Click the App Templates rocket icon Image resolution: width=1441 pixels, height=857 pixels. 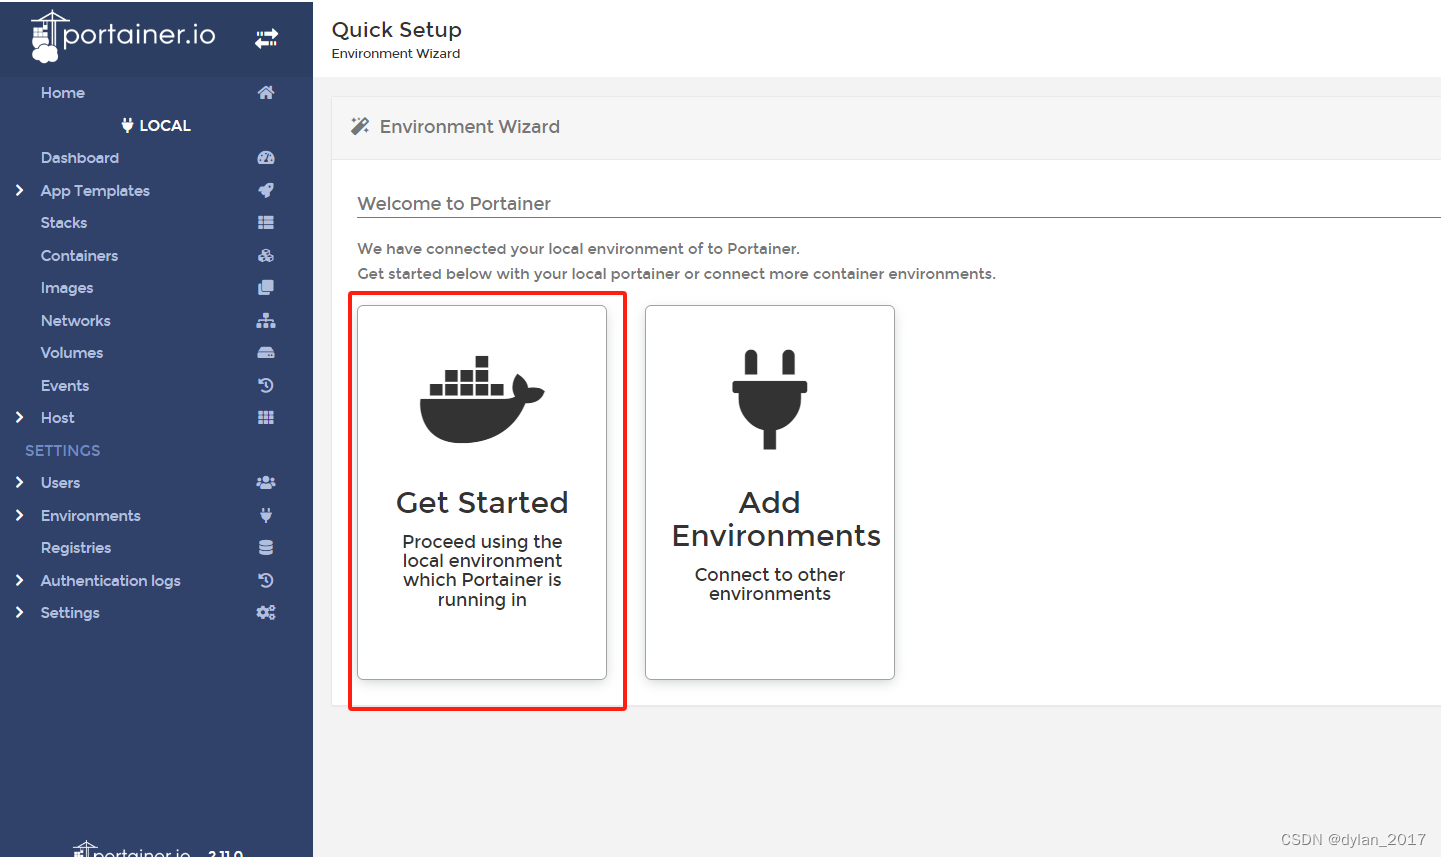point(266,190)
